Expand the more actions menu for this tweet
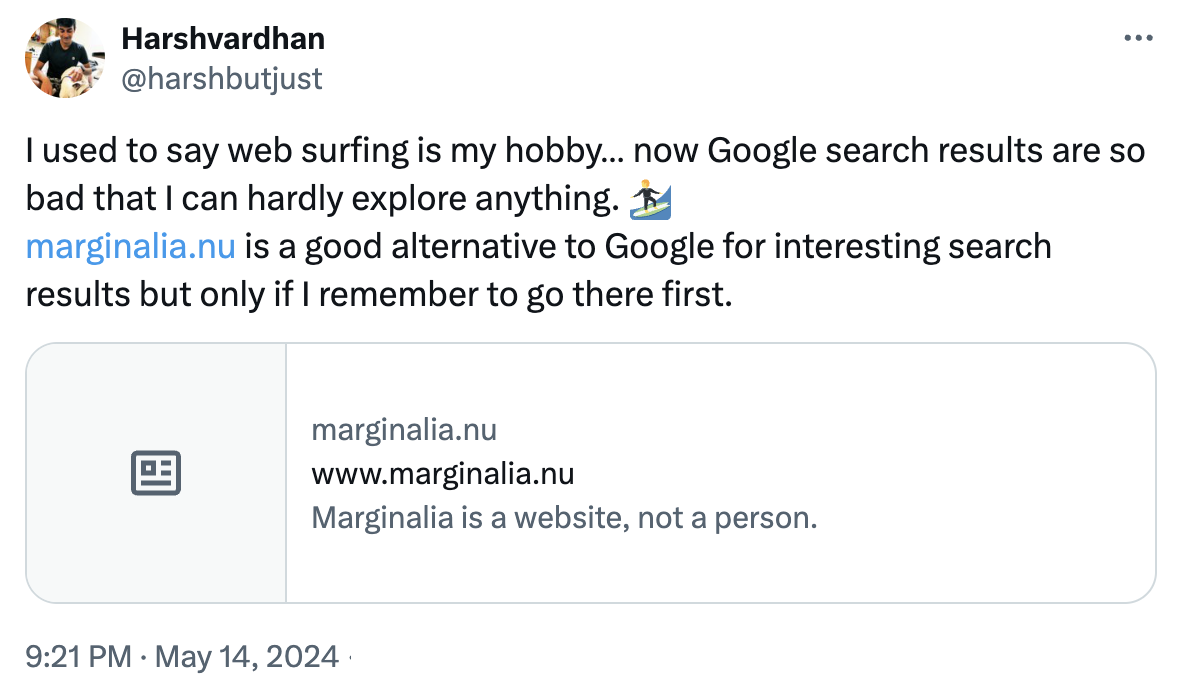 click(x=1137, y=37)
